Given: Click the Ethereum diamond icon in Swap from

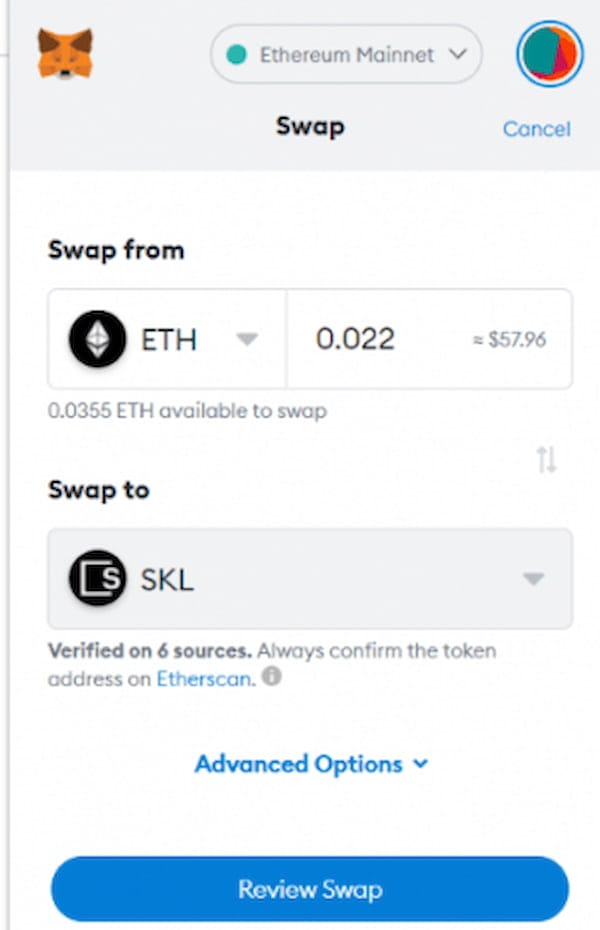Looking at the screenshot, I should coord(97,339).
